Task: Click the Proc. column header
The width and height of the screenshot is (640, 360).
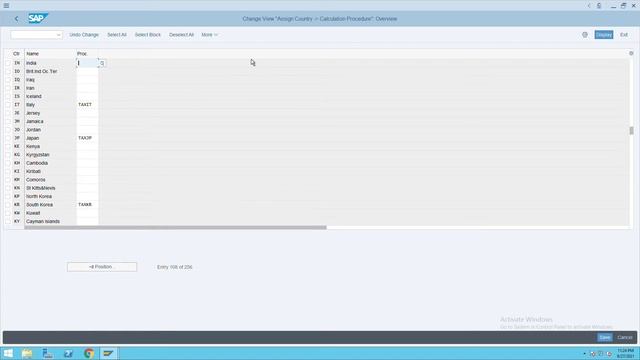Action: coord(82,53)
